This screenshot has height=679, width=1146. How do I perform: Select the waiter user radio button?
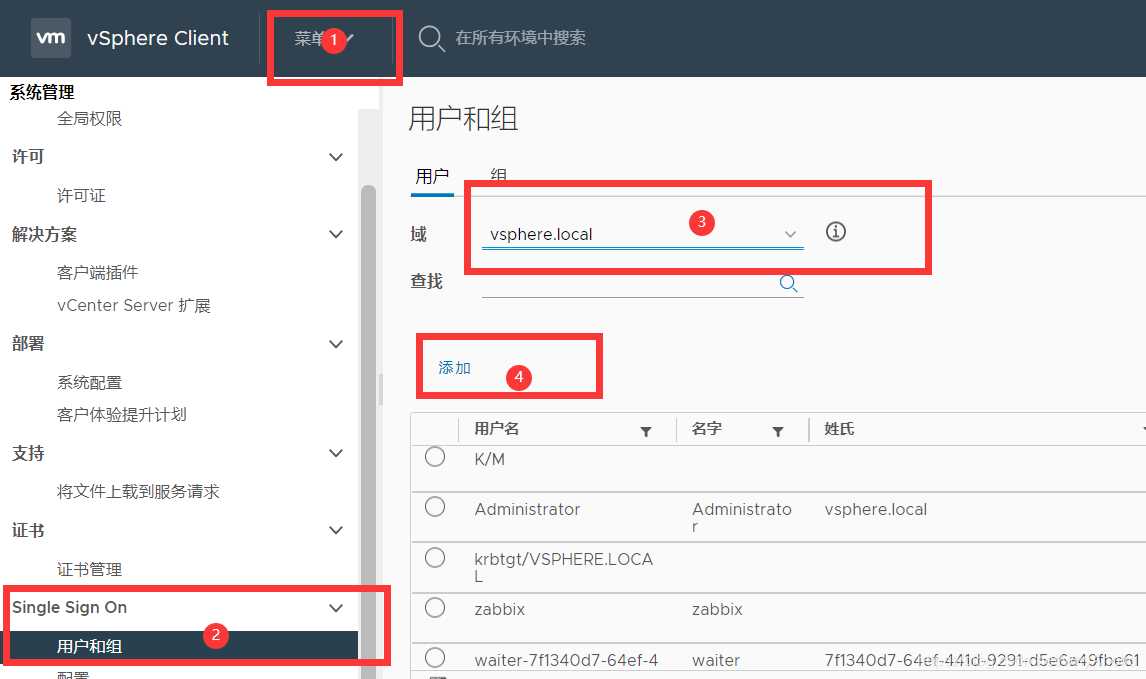[435, 657]
